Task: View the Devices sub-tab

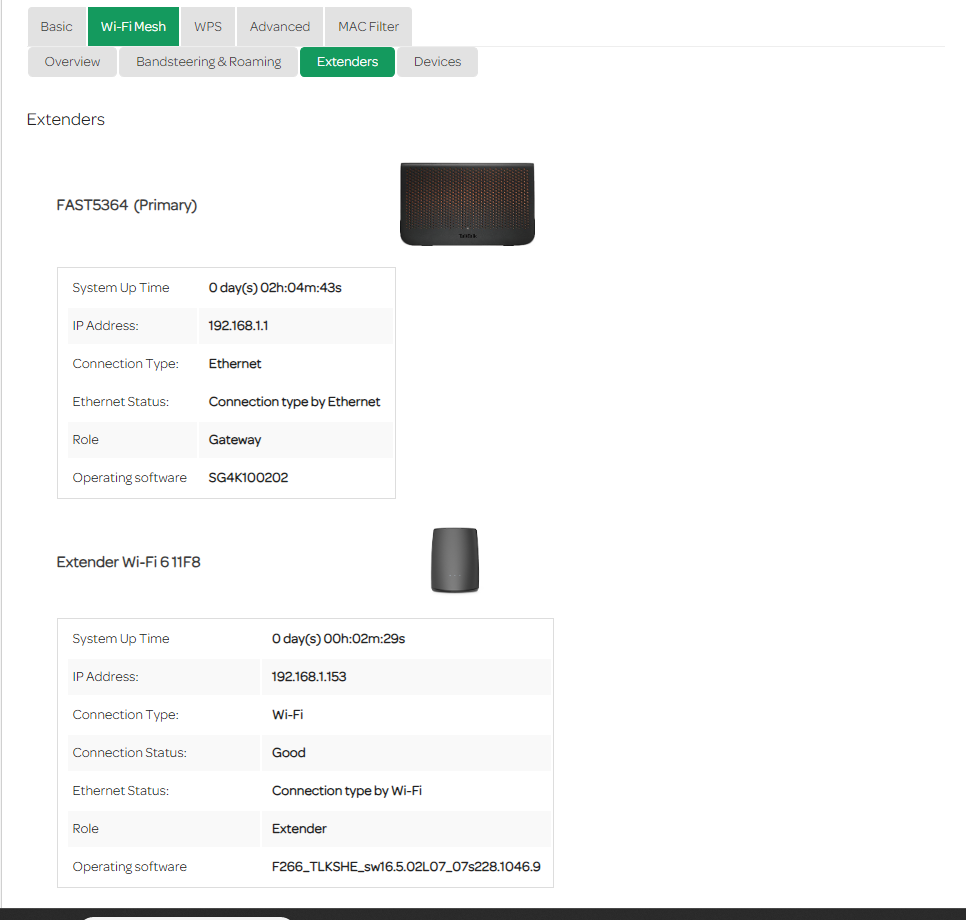Action: coord(437,61)
